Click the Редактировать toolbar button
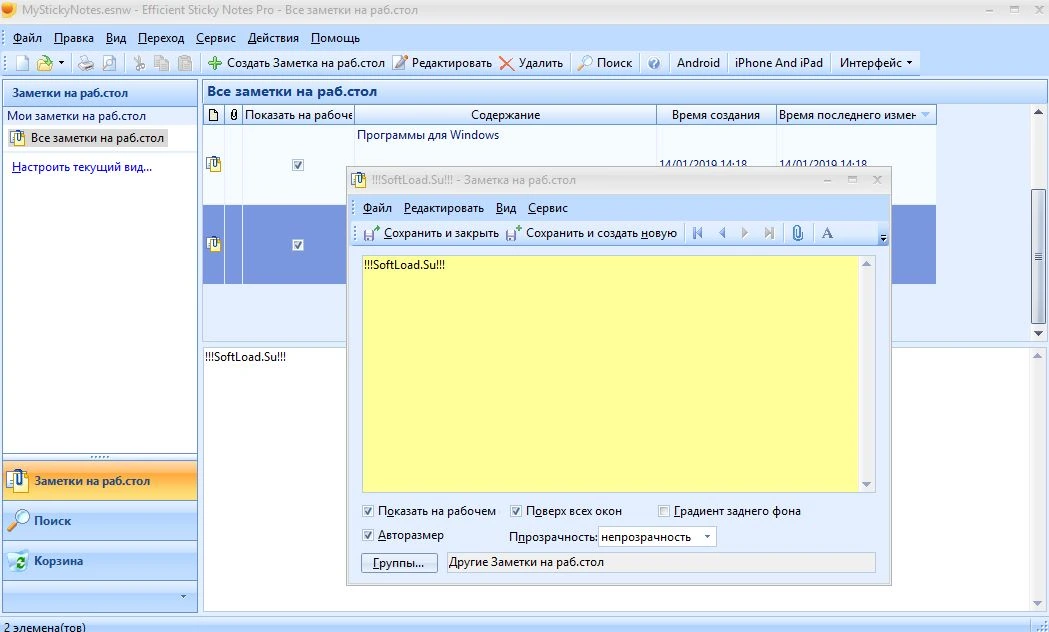1049x632 pixels. point(442,63)
